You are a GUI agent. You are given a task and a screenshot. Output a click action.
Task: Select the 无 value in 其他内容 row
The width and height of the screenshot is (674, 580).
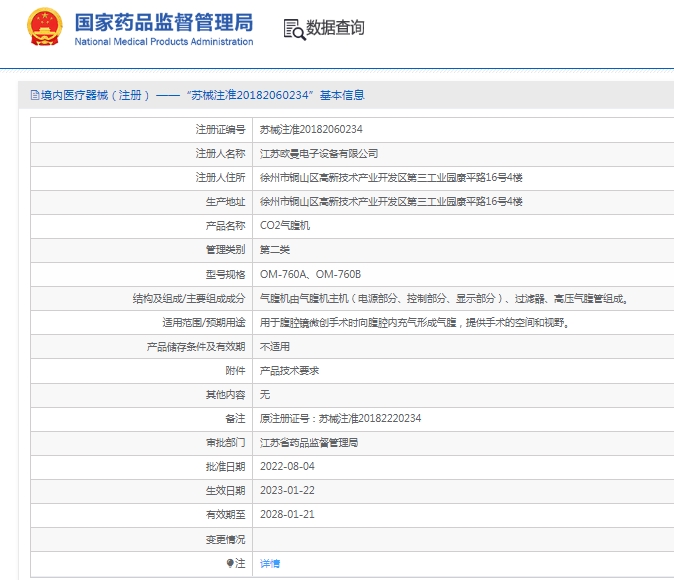coord(265,395)
